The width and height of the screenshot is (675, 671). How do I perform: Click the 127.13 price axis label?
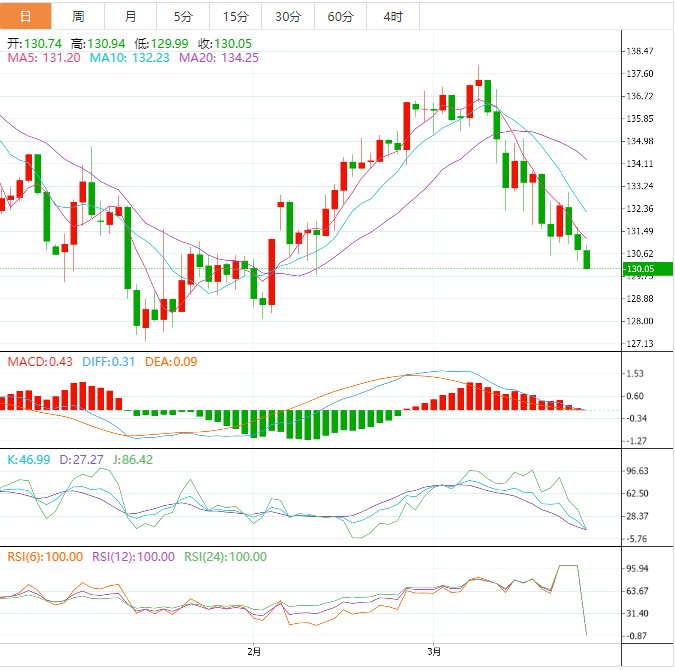640,343
